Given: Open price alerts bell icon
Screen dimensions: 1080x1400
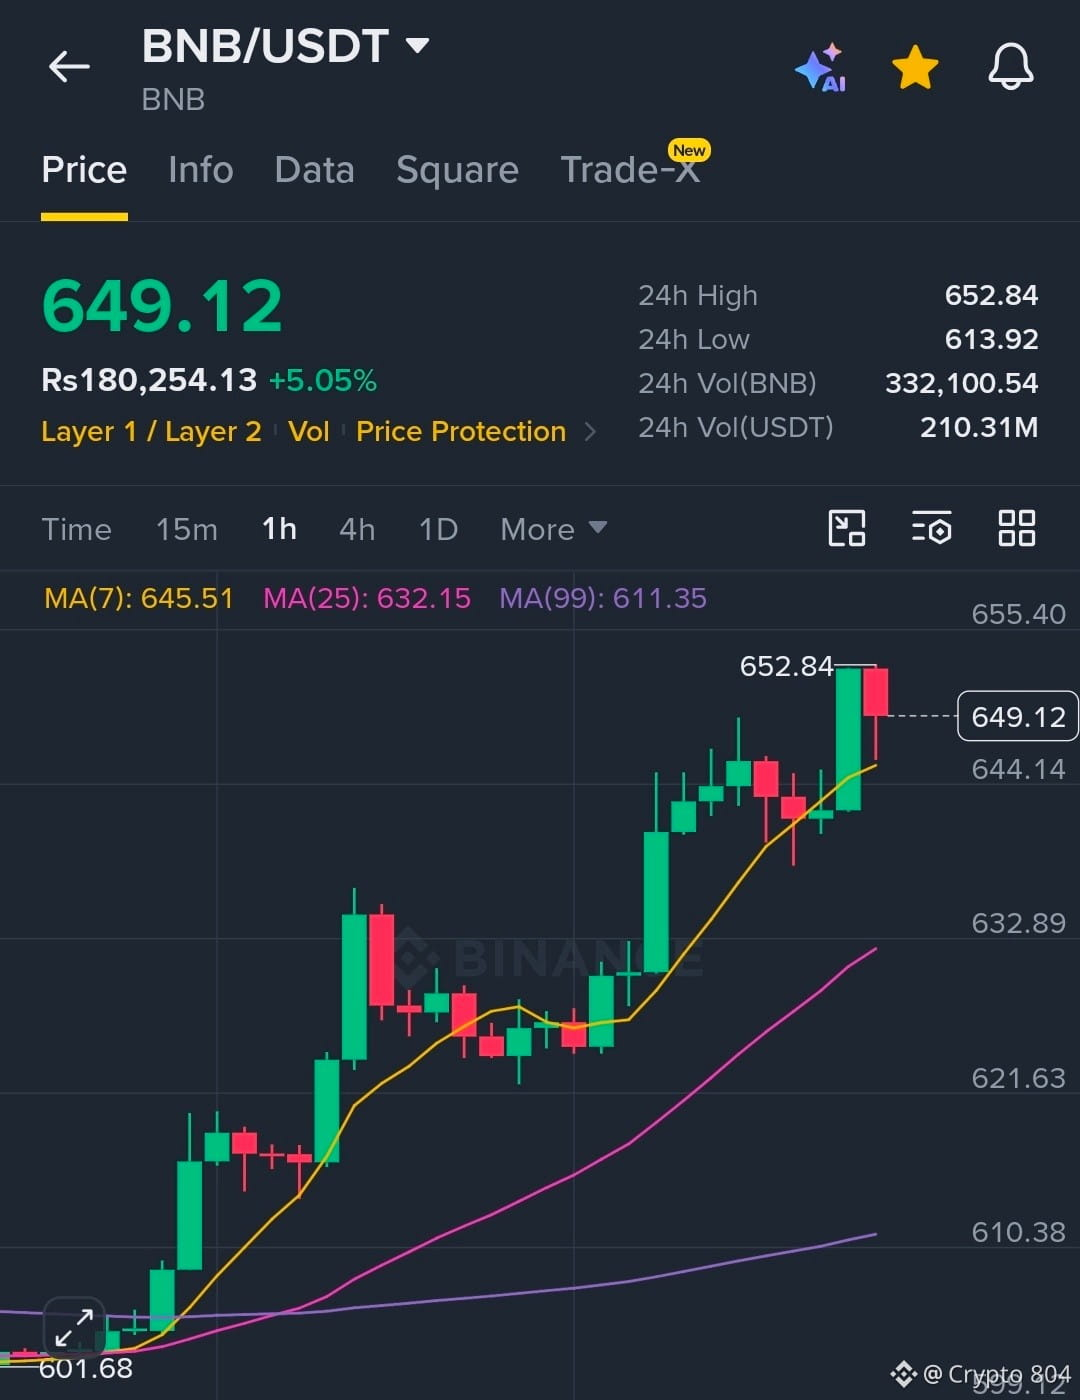Looking at the screenshot, I should click(1011, 67).
